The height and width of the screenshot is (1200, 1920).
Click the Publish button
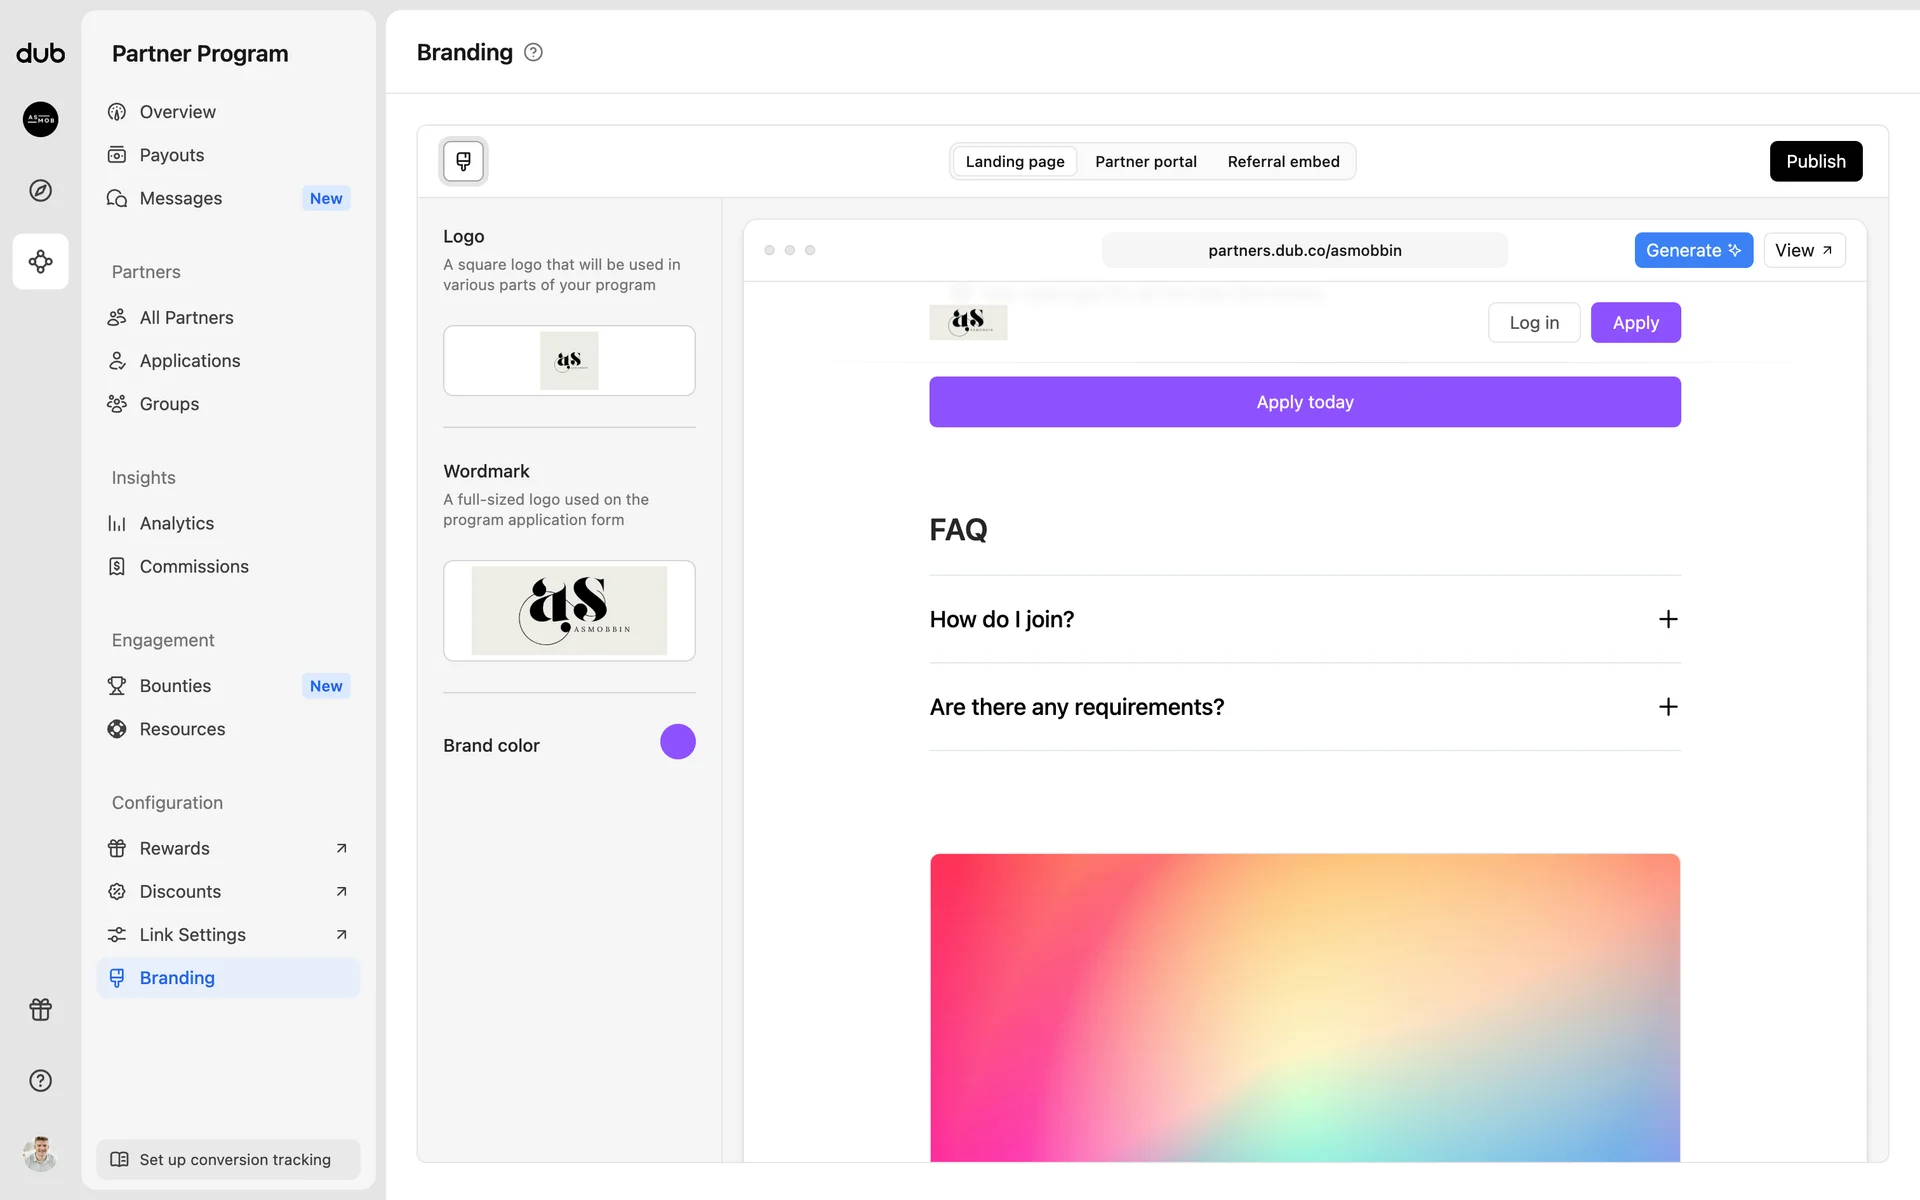click(x=1815, y=161)
